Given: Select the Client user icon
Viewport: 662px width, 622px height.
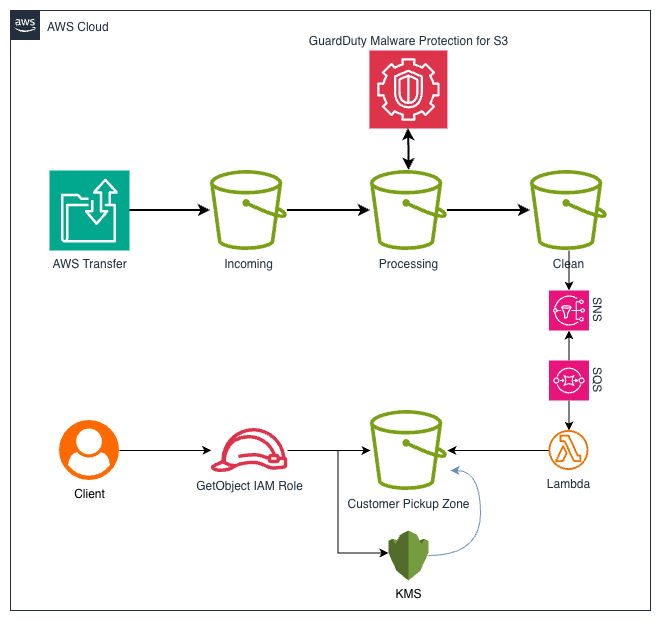Looking at the screenshot, I should tap(89, 450).
